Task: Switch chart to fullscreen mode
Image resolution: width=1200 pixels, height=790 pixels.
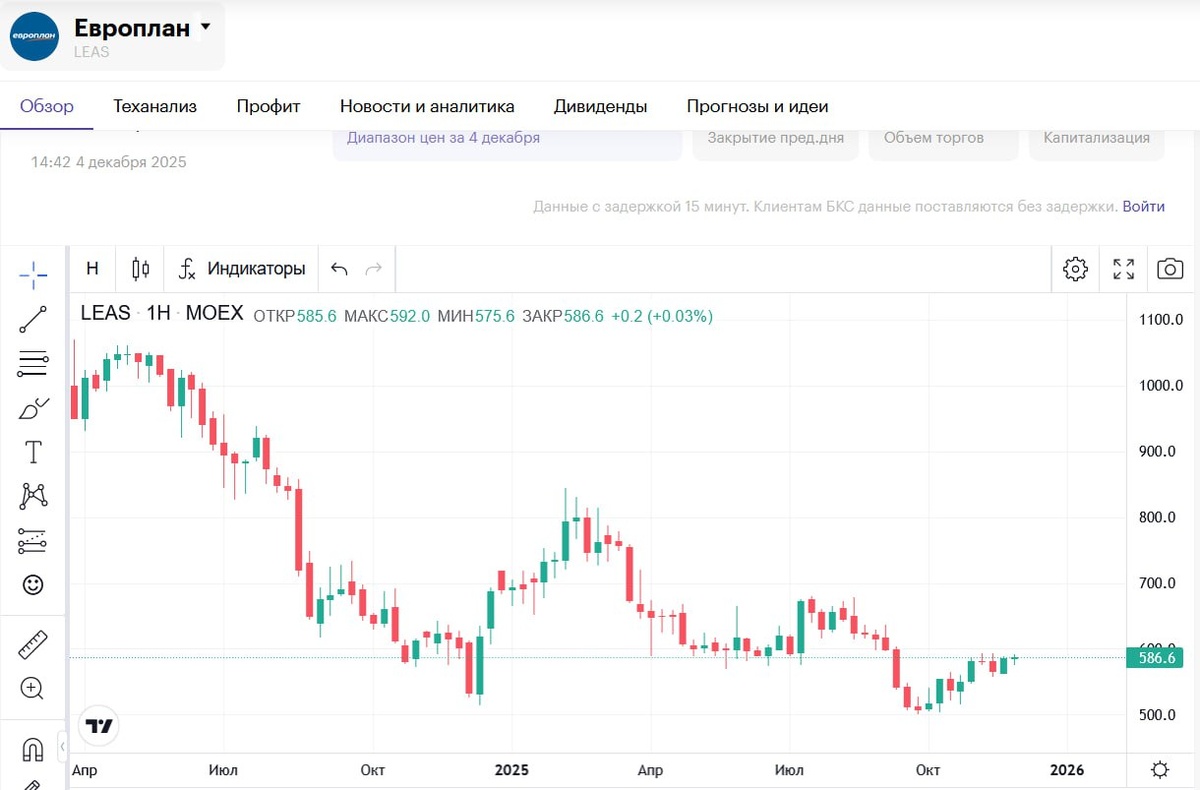Action: pyautogui.click(x=1123, y=268)
